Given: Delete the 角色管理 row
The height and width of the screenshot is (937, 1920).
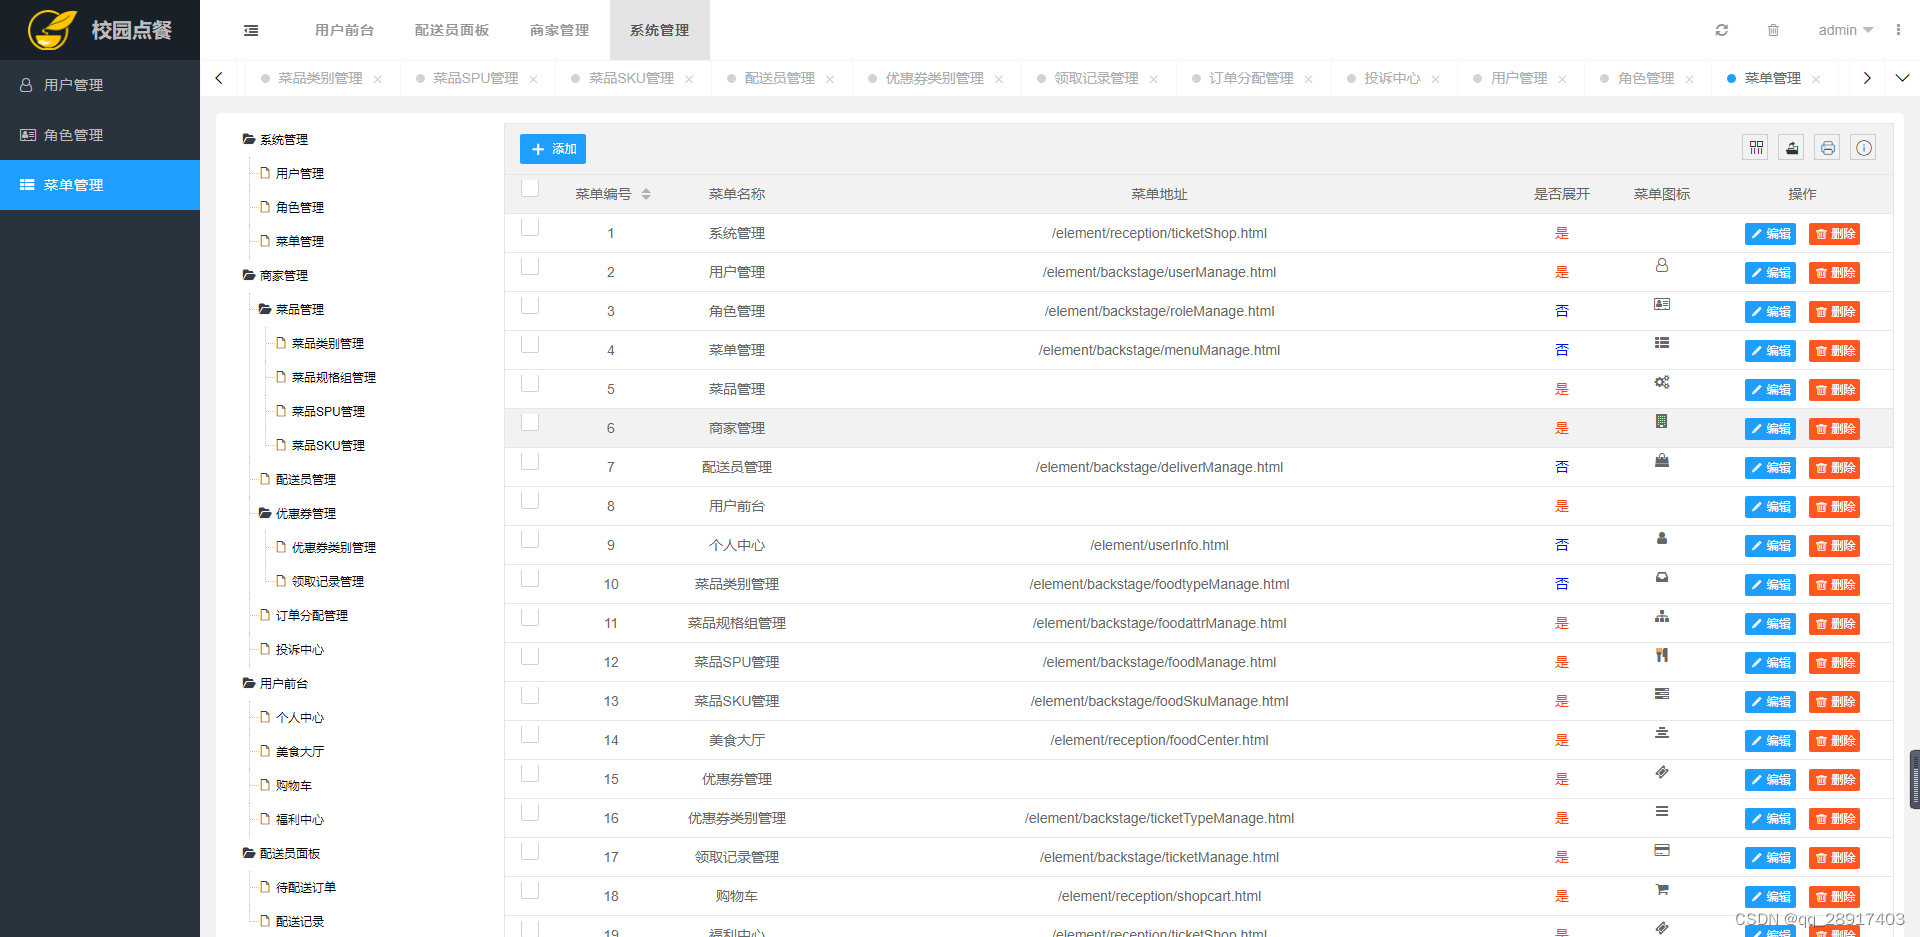Looking at the screenshot, I should click(x=1834, y=312).
